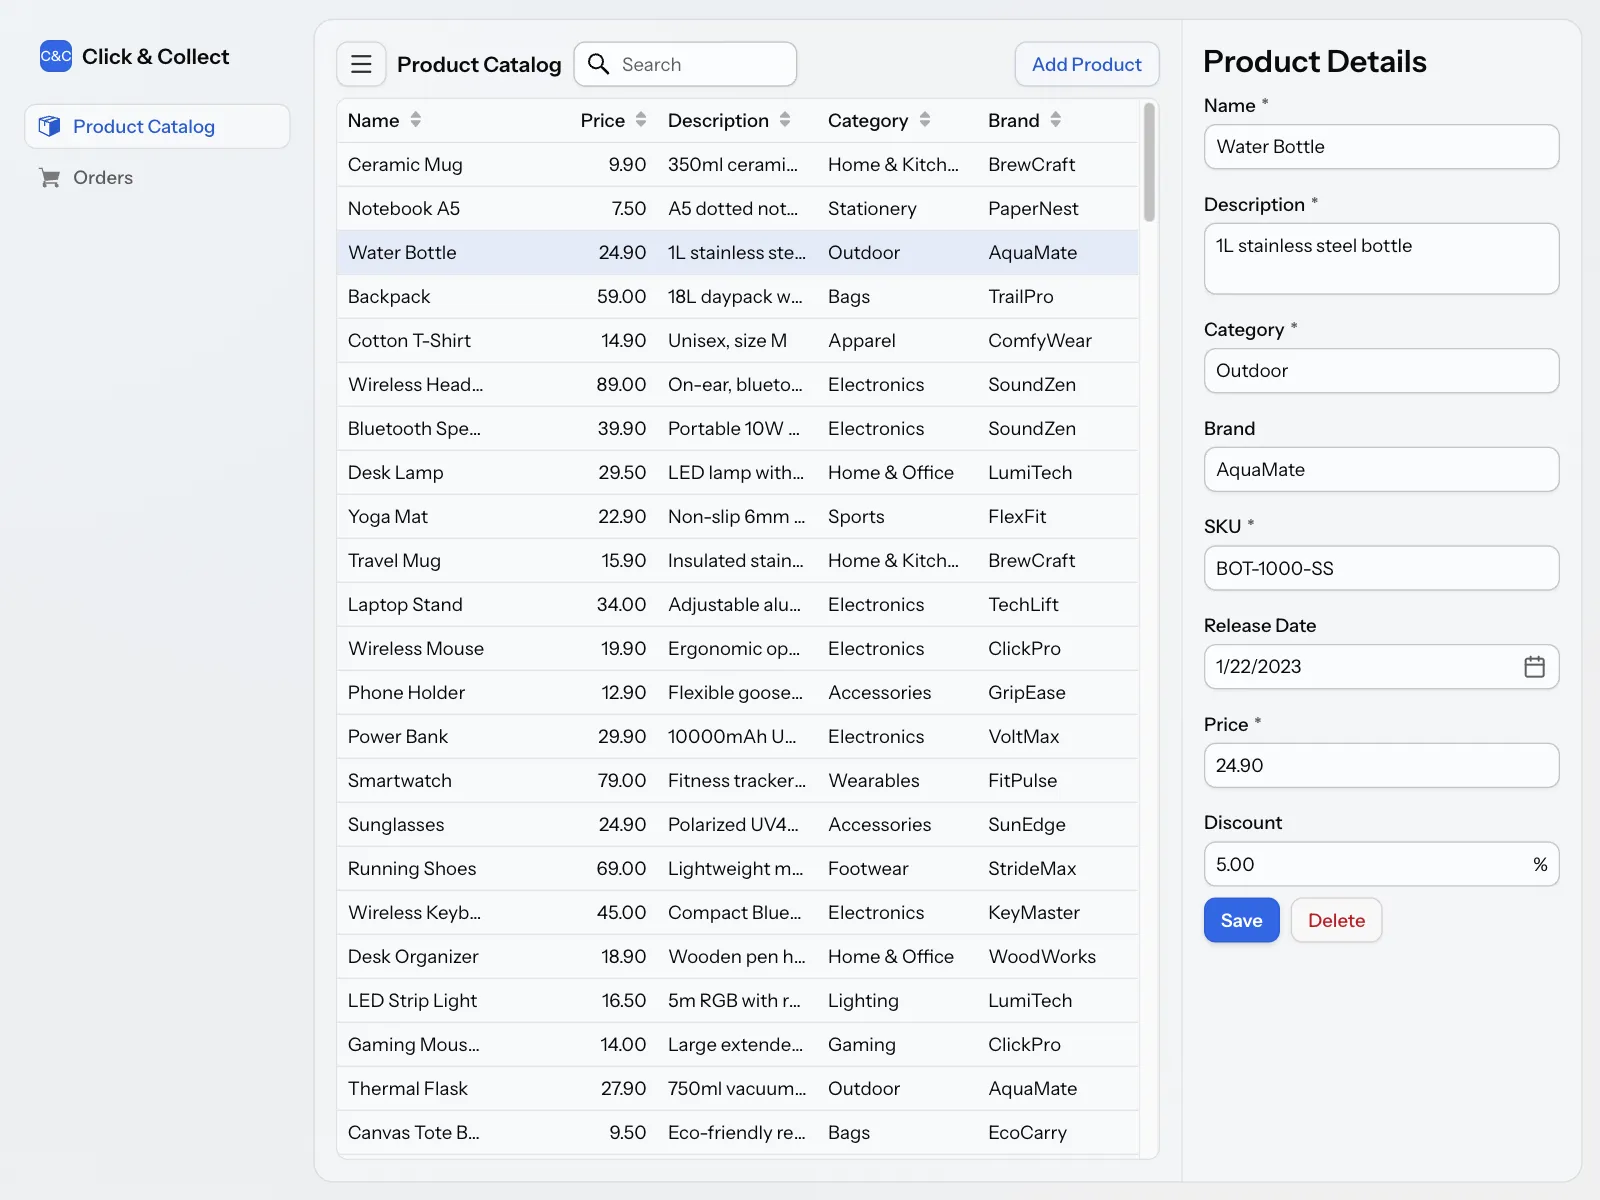The height and width of the screenshot is (1200, 1600).
Task: Sort by Description column arrows
Action: pyautogui.click(x=785, y=120)
